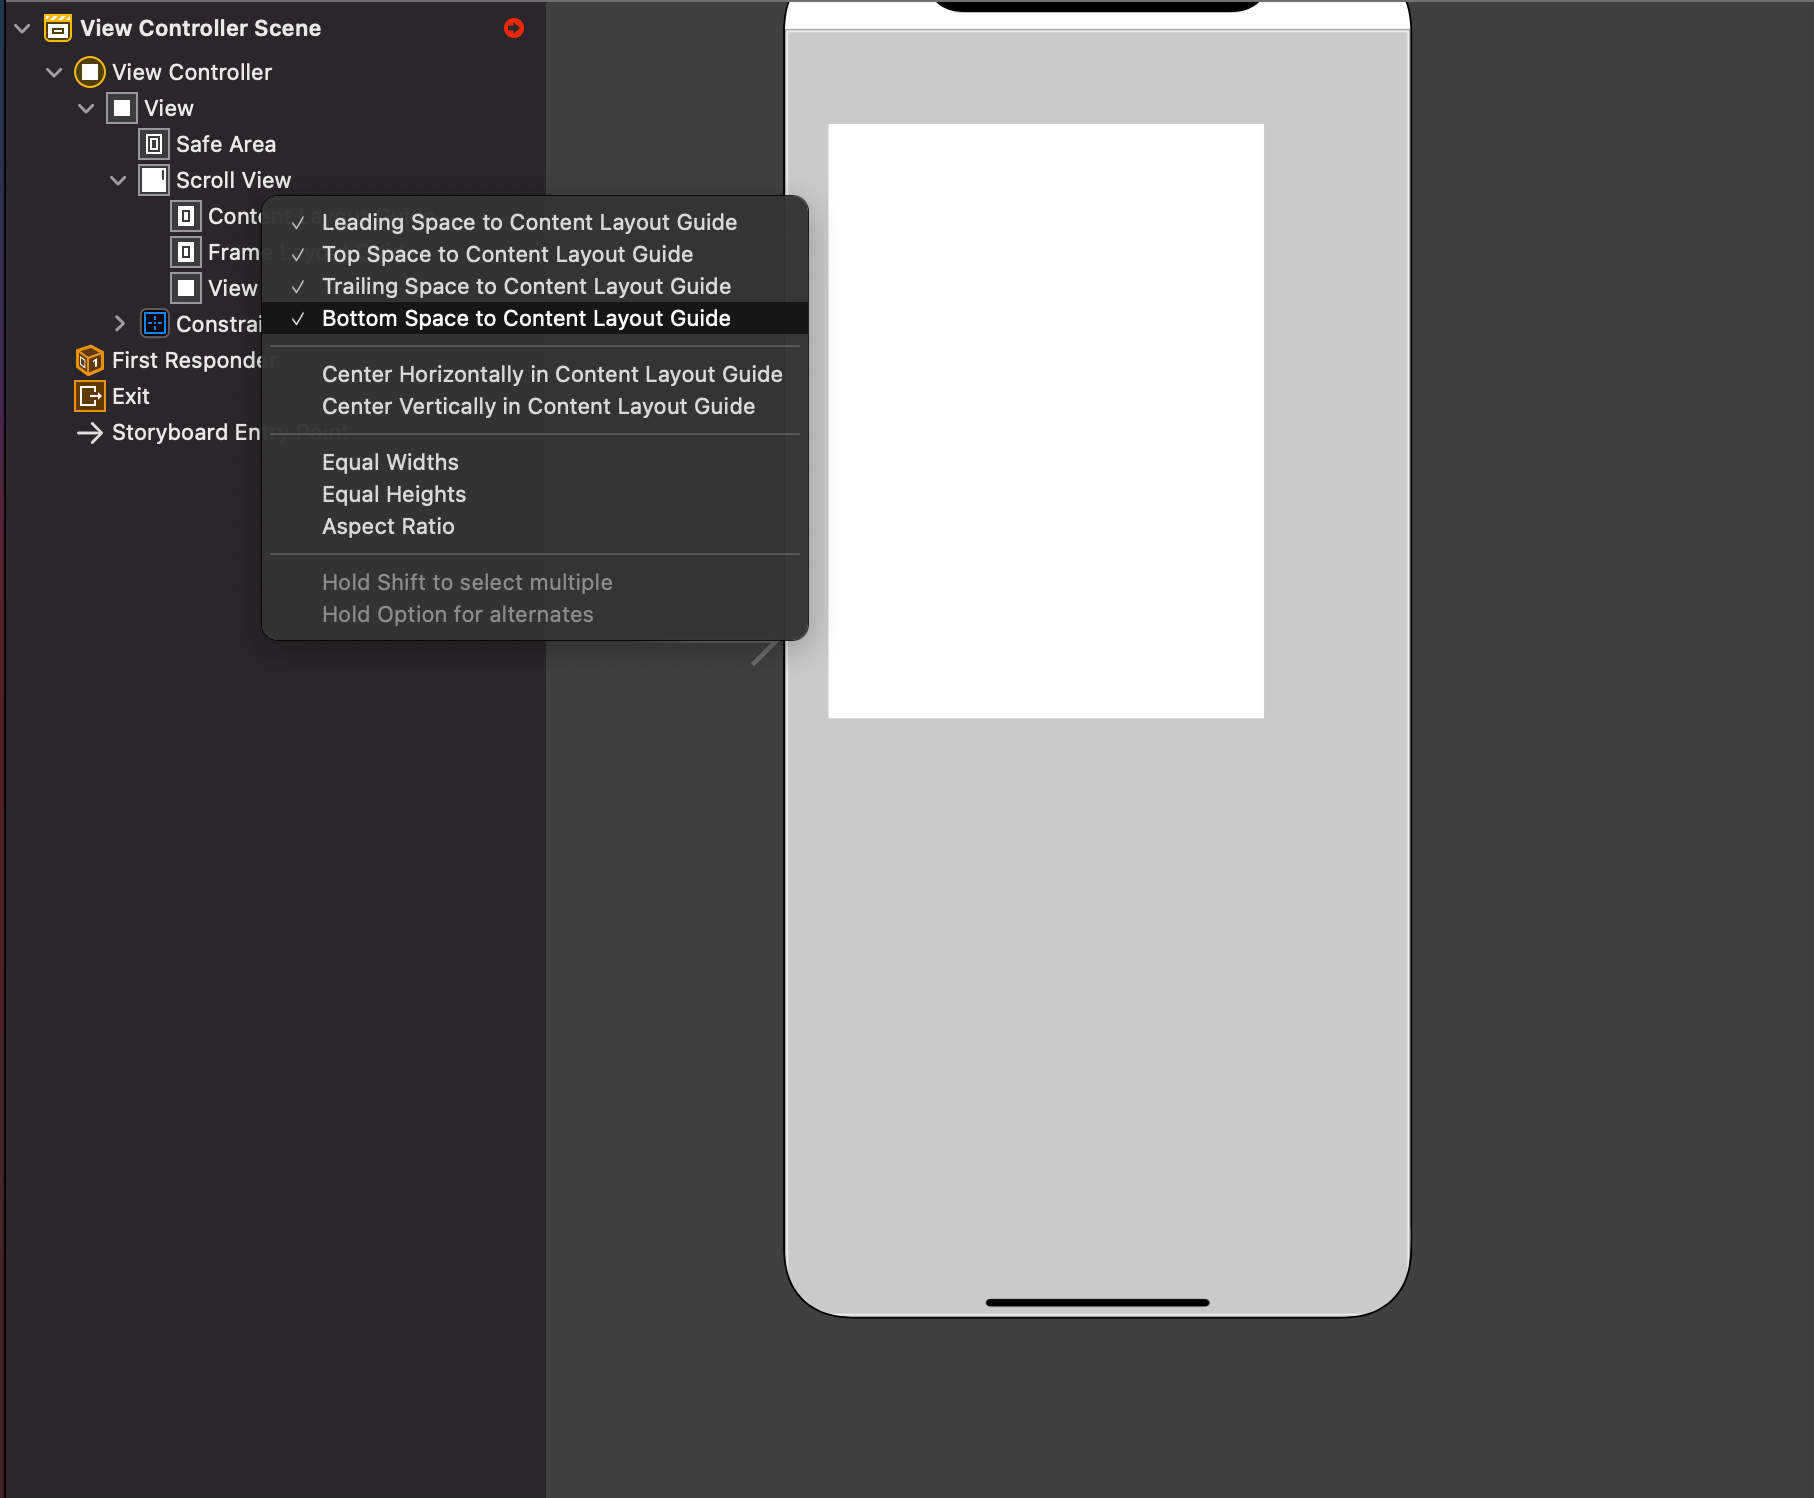
Task: Click the red error arrow indicator
Action: (x=514, y=28)
